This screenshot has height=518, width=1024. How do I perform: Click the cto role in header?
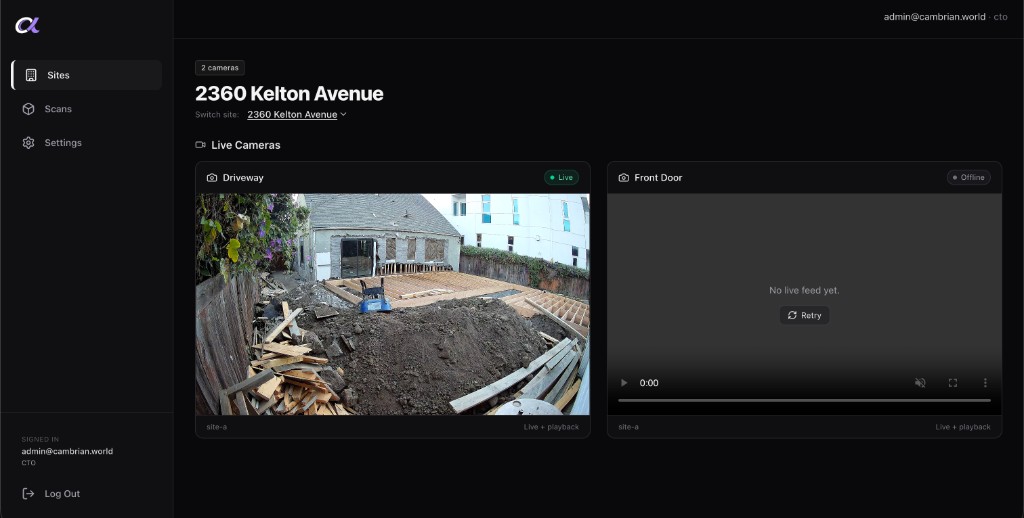coord(1000,17)
